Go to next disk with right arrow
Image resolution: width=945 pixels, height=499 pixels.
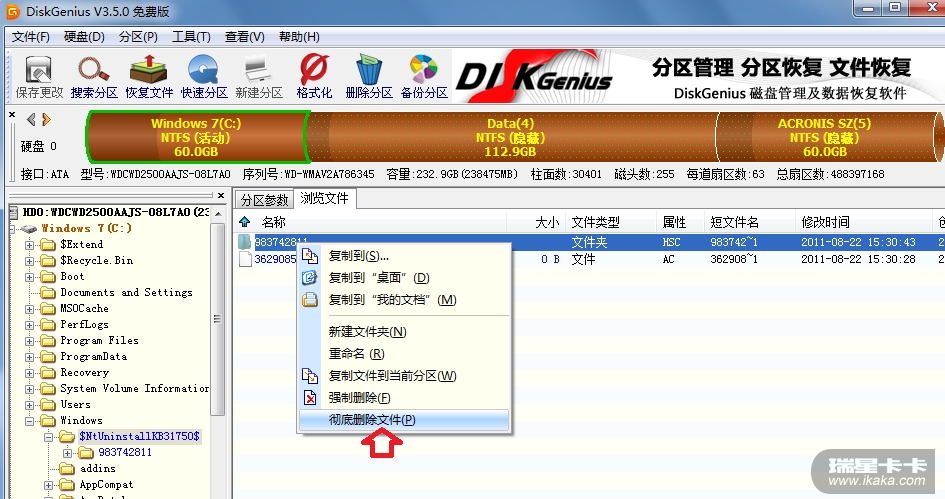[46, 119]
